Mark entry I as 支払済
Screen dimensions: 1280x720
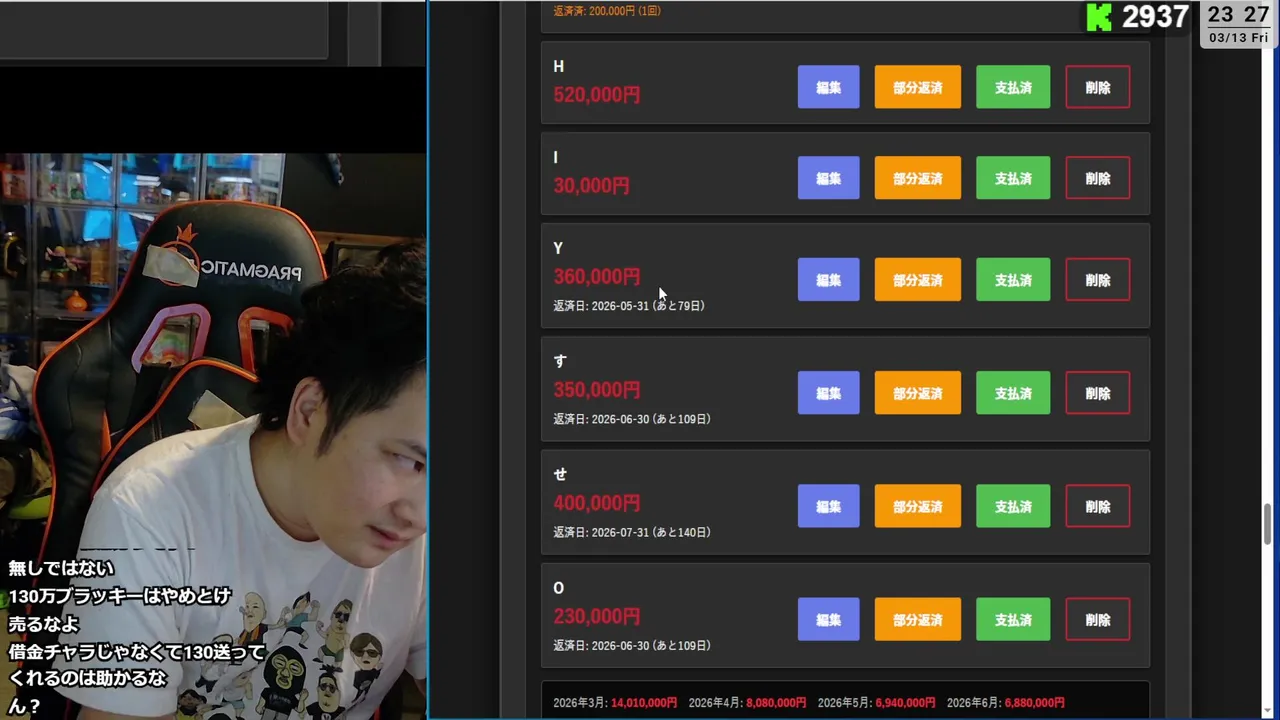click(1013, 178)
